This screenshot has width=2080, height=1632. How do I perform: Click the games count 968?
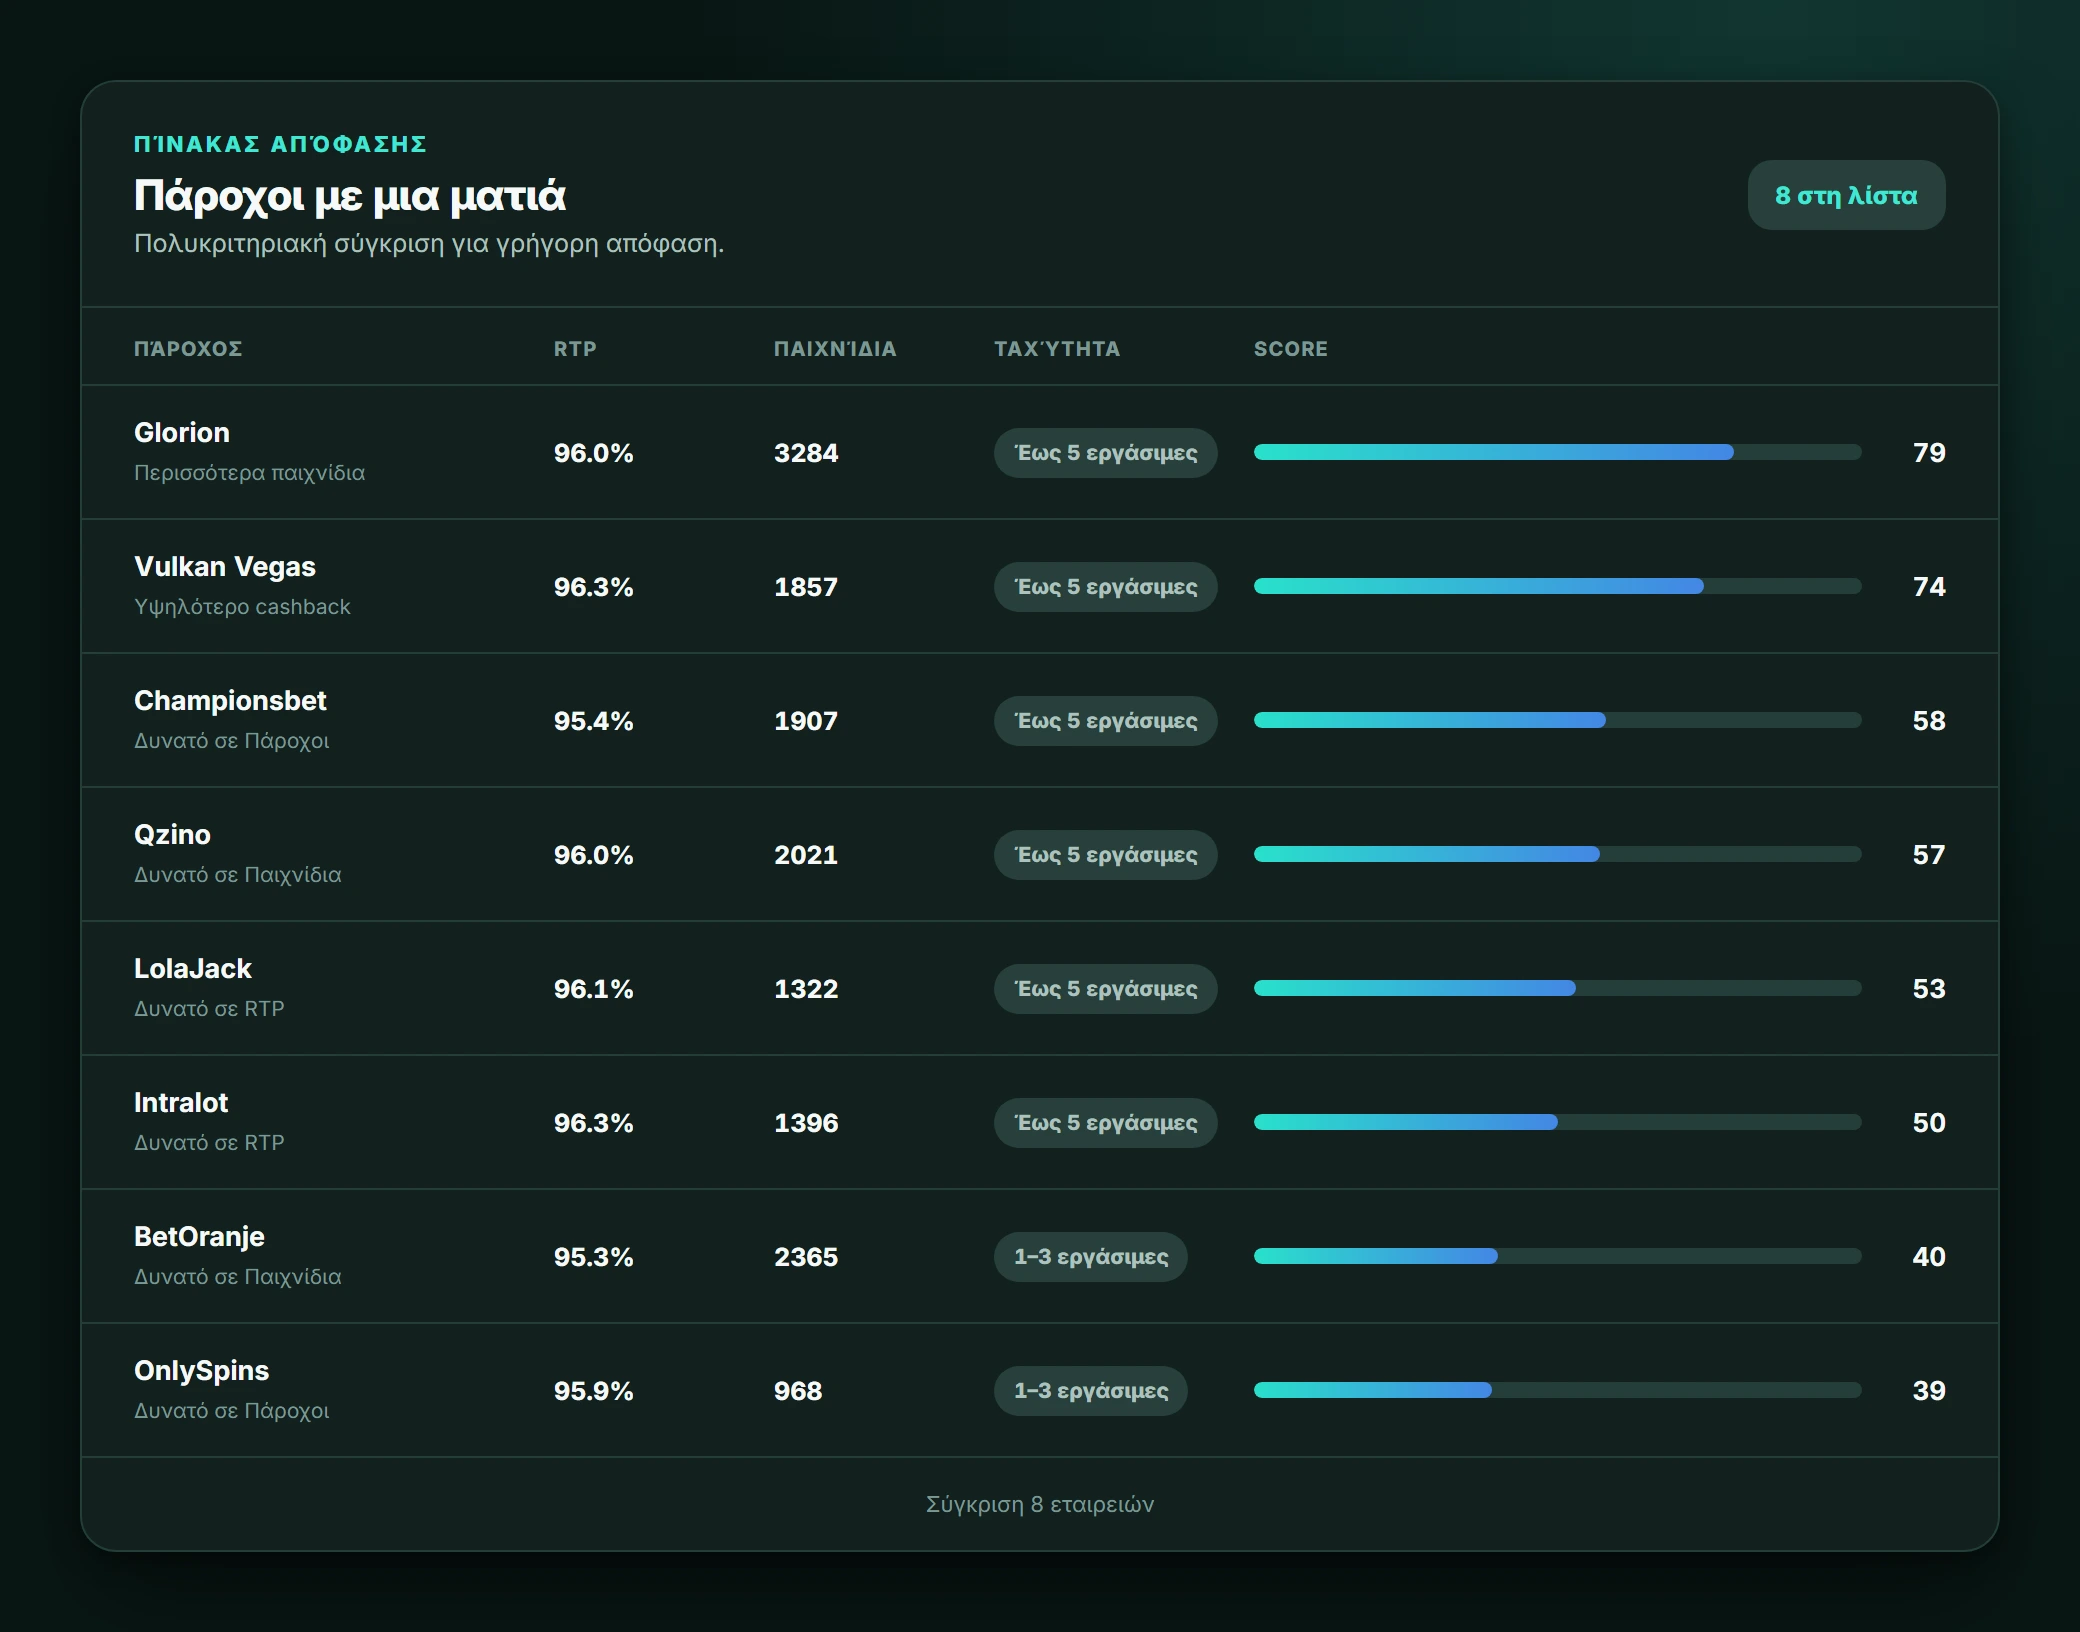tap(798, 1391)
